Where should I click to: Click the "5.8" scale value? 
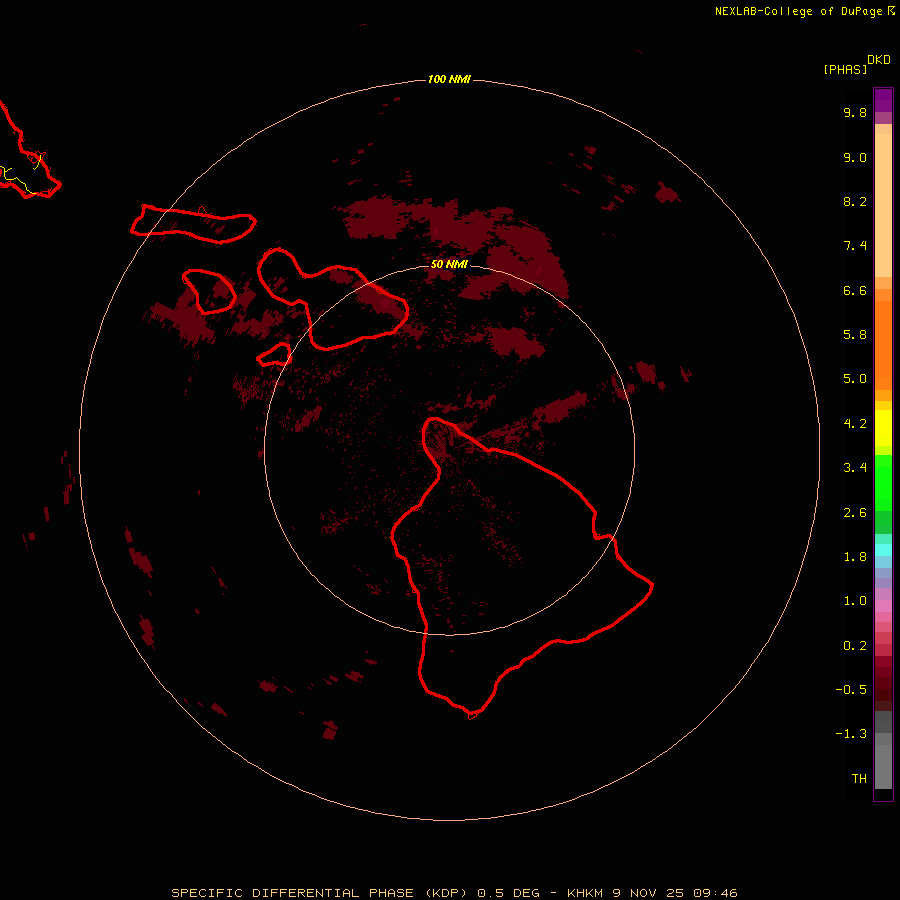coord(855,335)
